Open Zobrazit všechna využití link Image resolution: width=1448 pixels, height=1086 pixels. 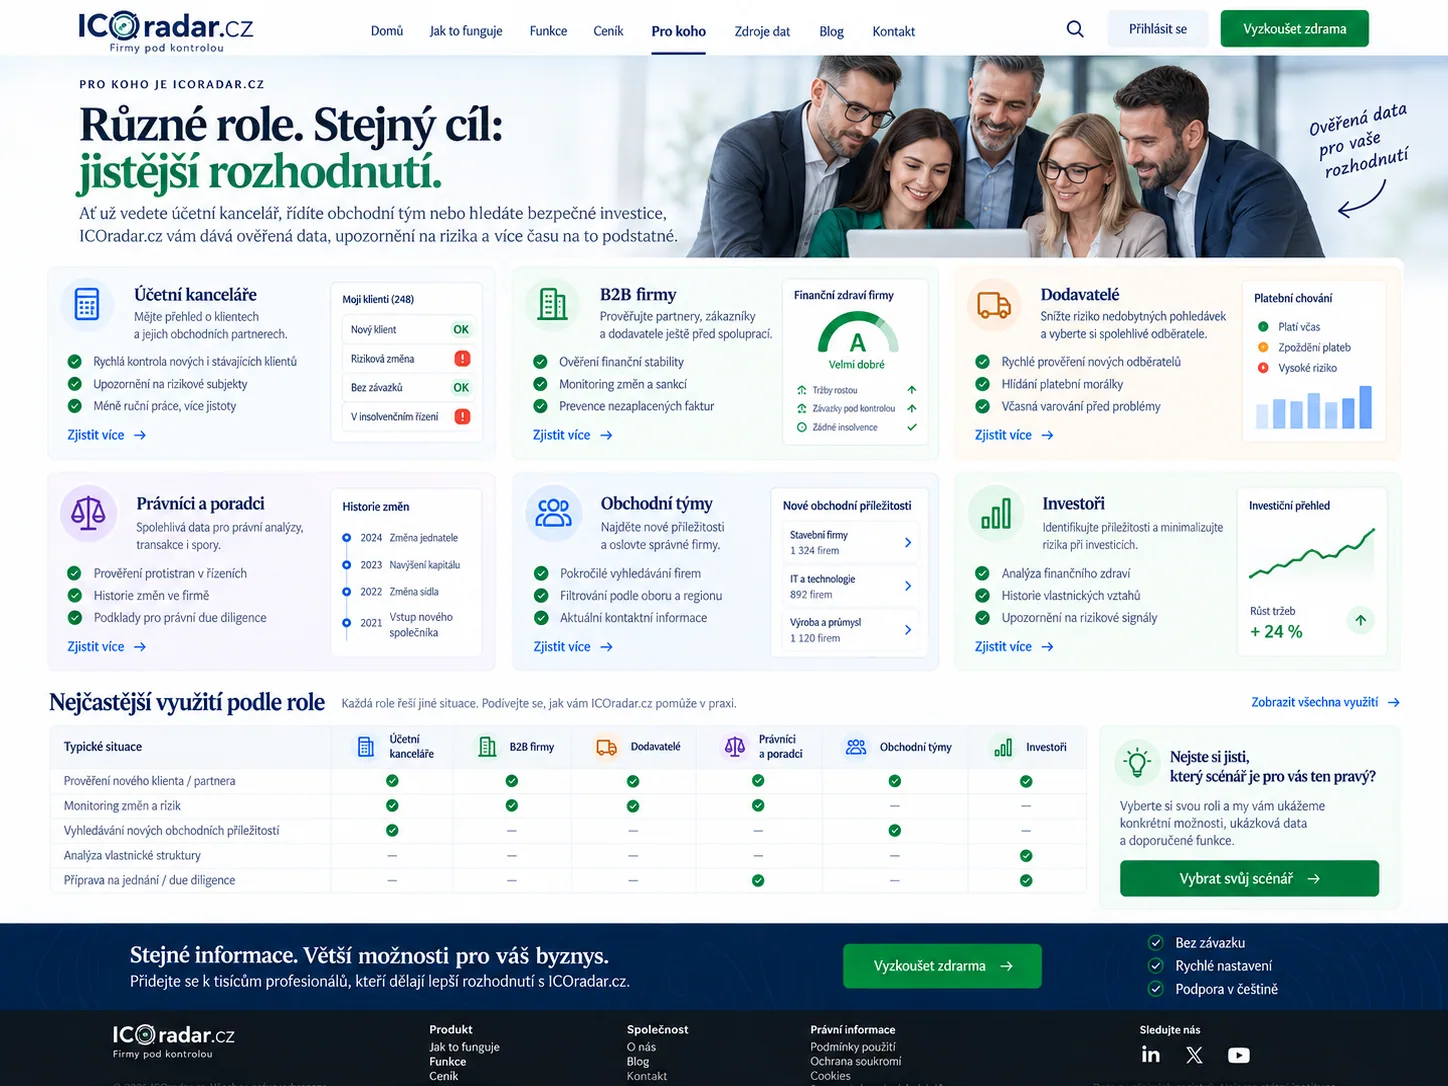point(1325,702)
